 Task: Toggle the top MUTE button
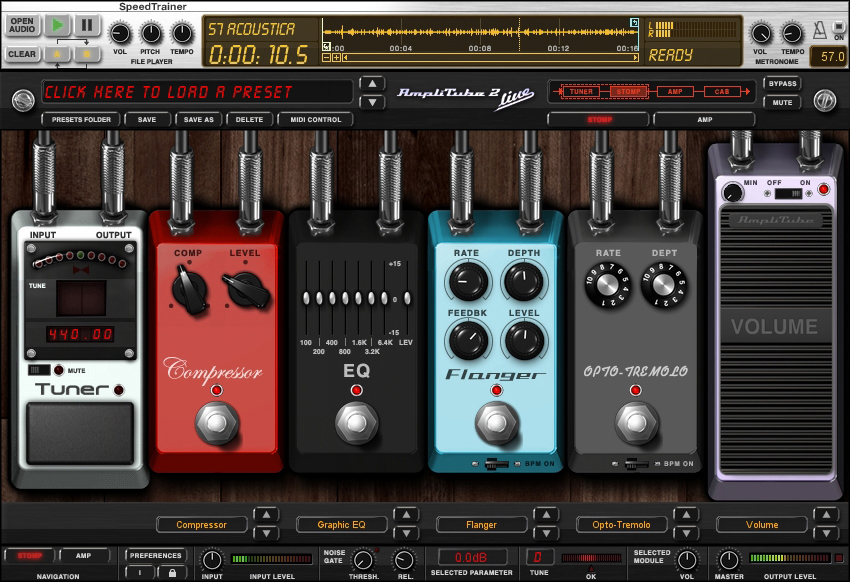[x=783, y=102]
